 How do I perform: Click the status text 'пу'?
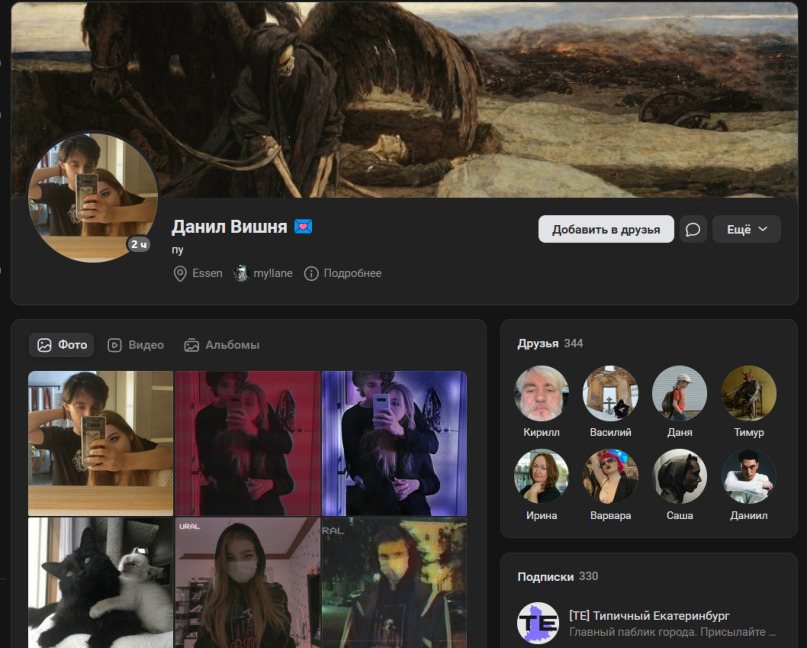[x=177, y=250]
